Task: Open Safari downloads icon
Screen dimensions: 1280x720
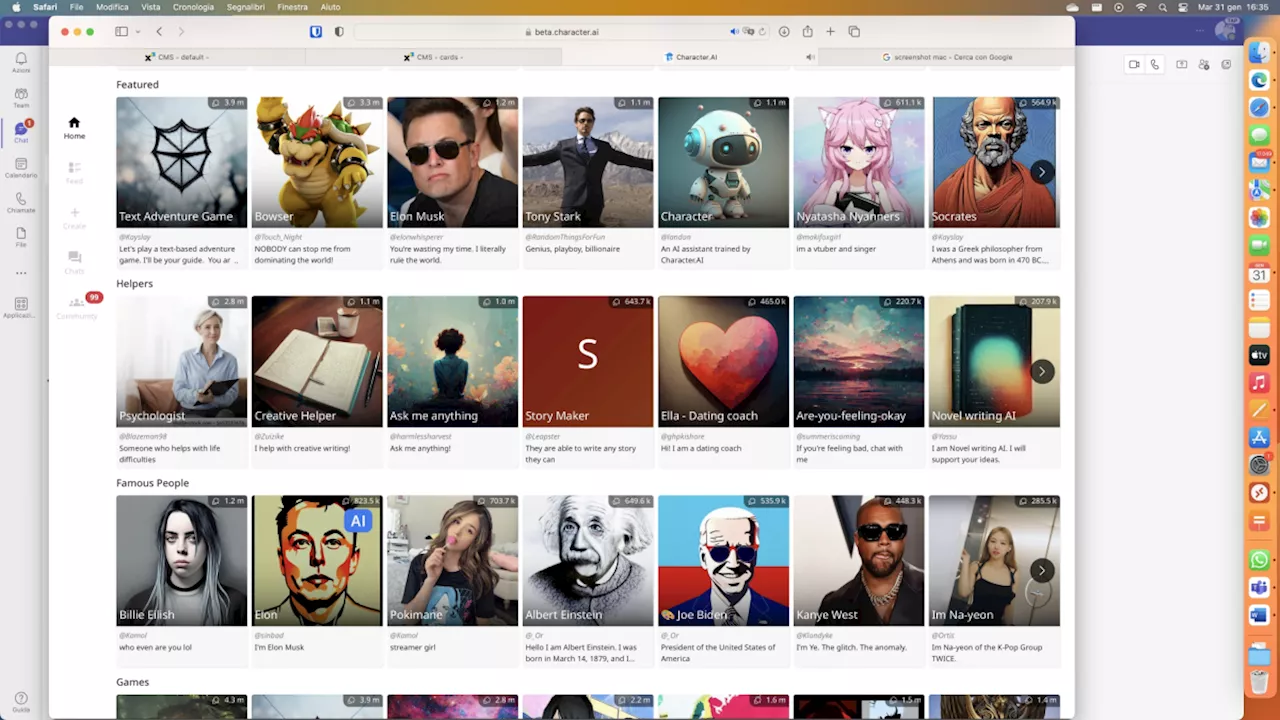Action: 784,32
